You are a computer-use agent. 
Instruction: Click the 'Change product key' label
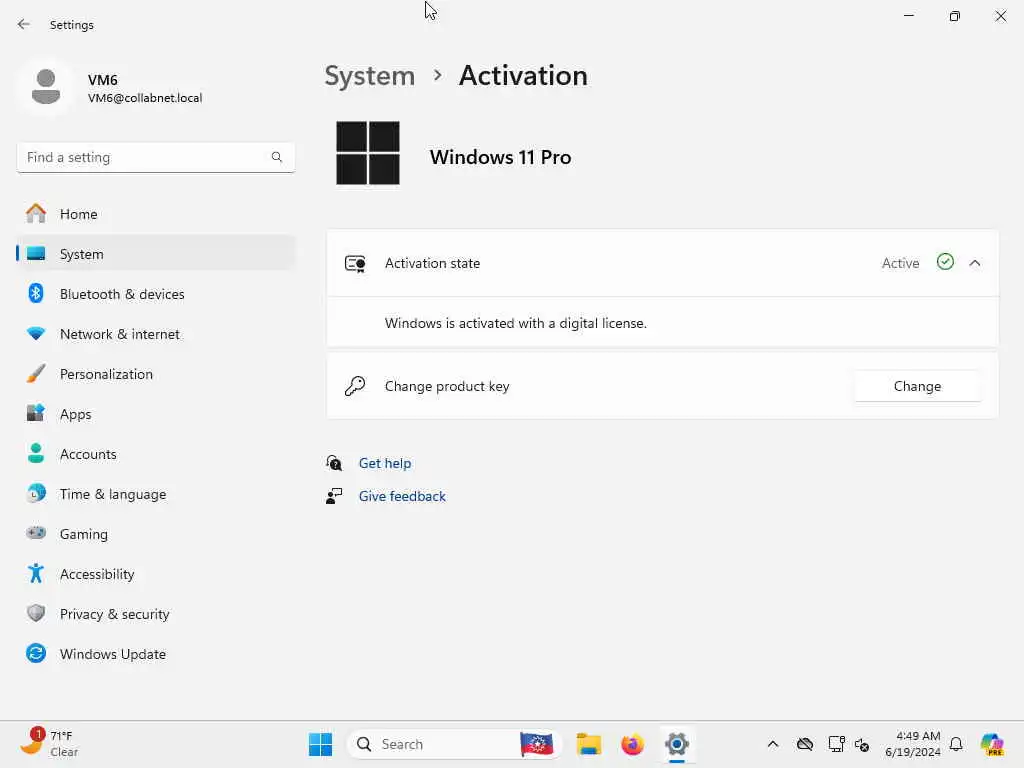[x=447, y=386]
